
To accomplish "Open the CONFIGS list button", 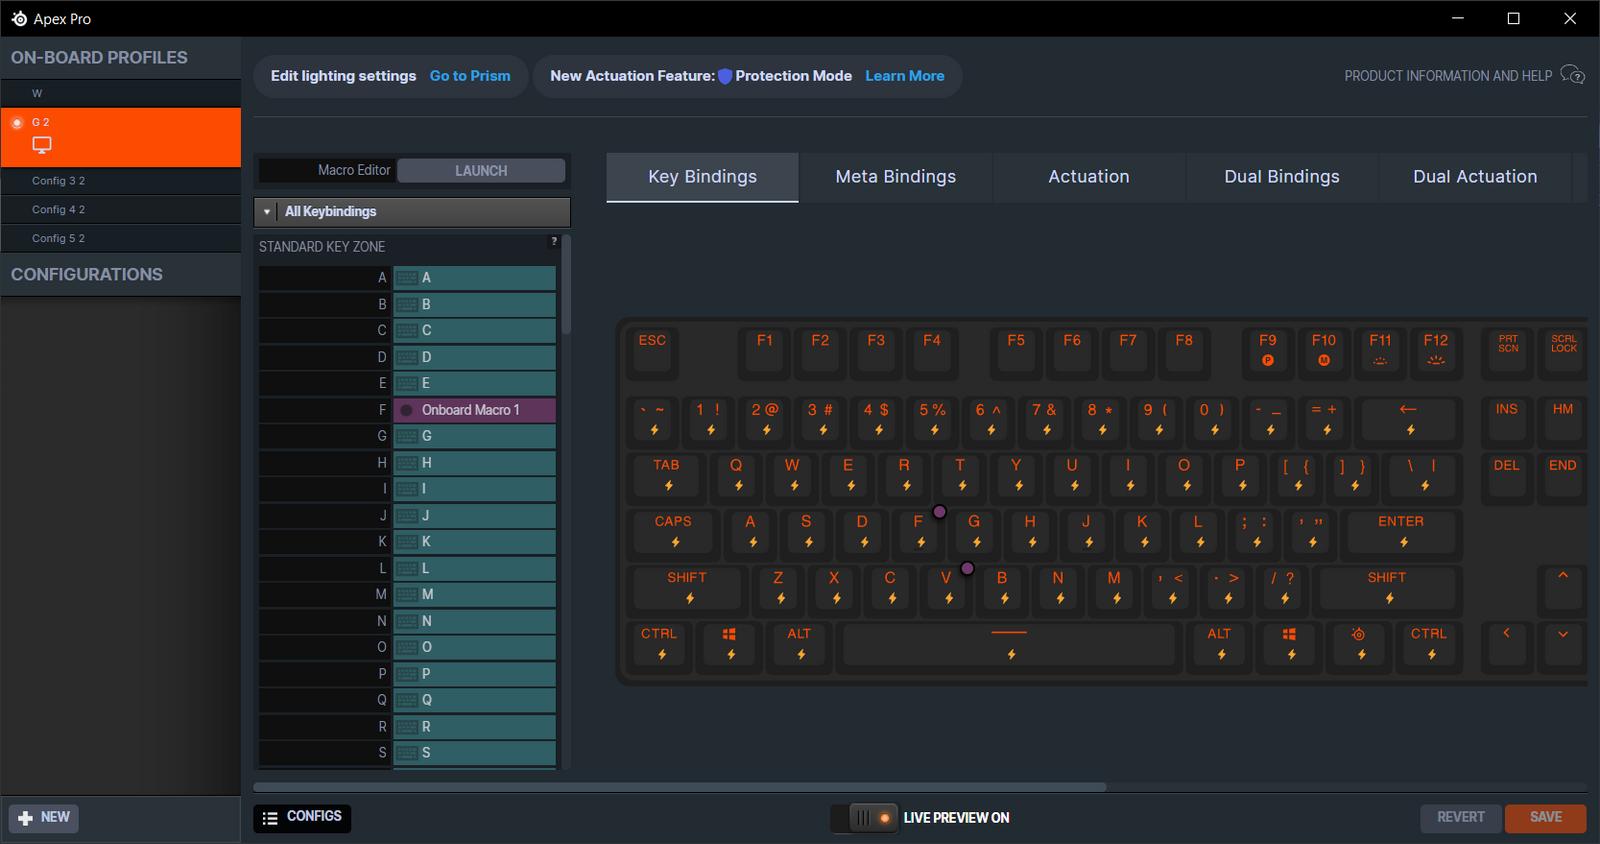I will (x=302, y=818).
